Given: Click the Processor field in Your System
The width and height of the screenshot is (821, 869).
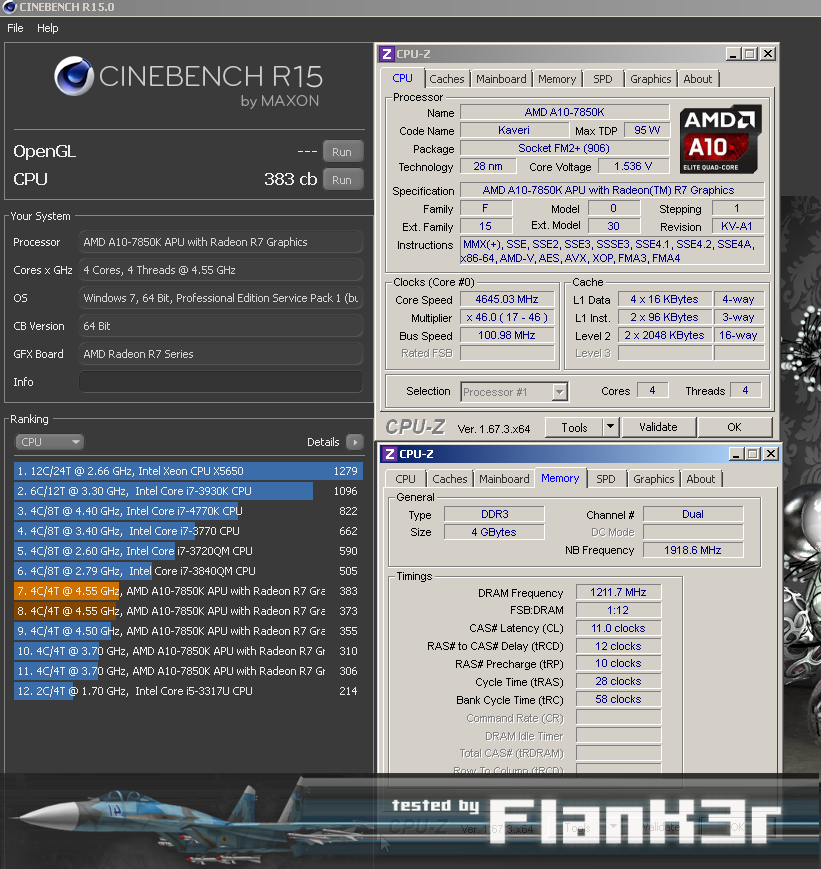Looking at the screenshot, I should pyautogui.click(x=221, y=242).
